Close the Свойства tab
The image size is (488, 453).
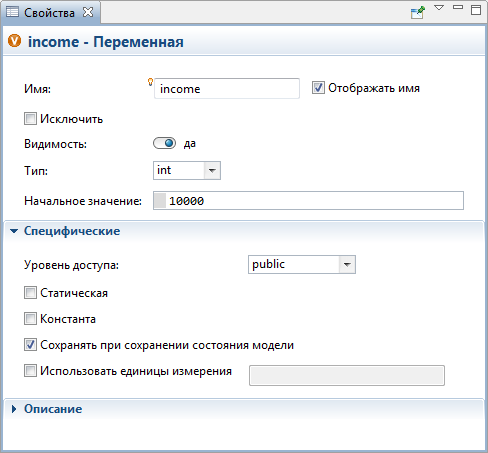tap(88, 12)
